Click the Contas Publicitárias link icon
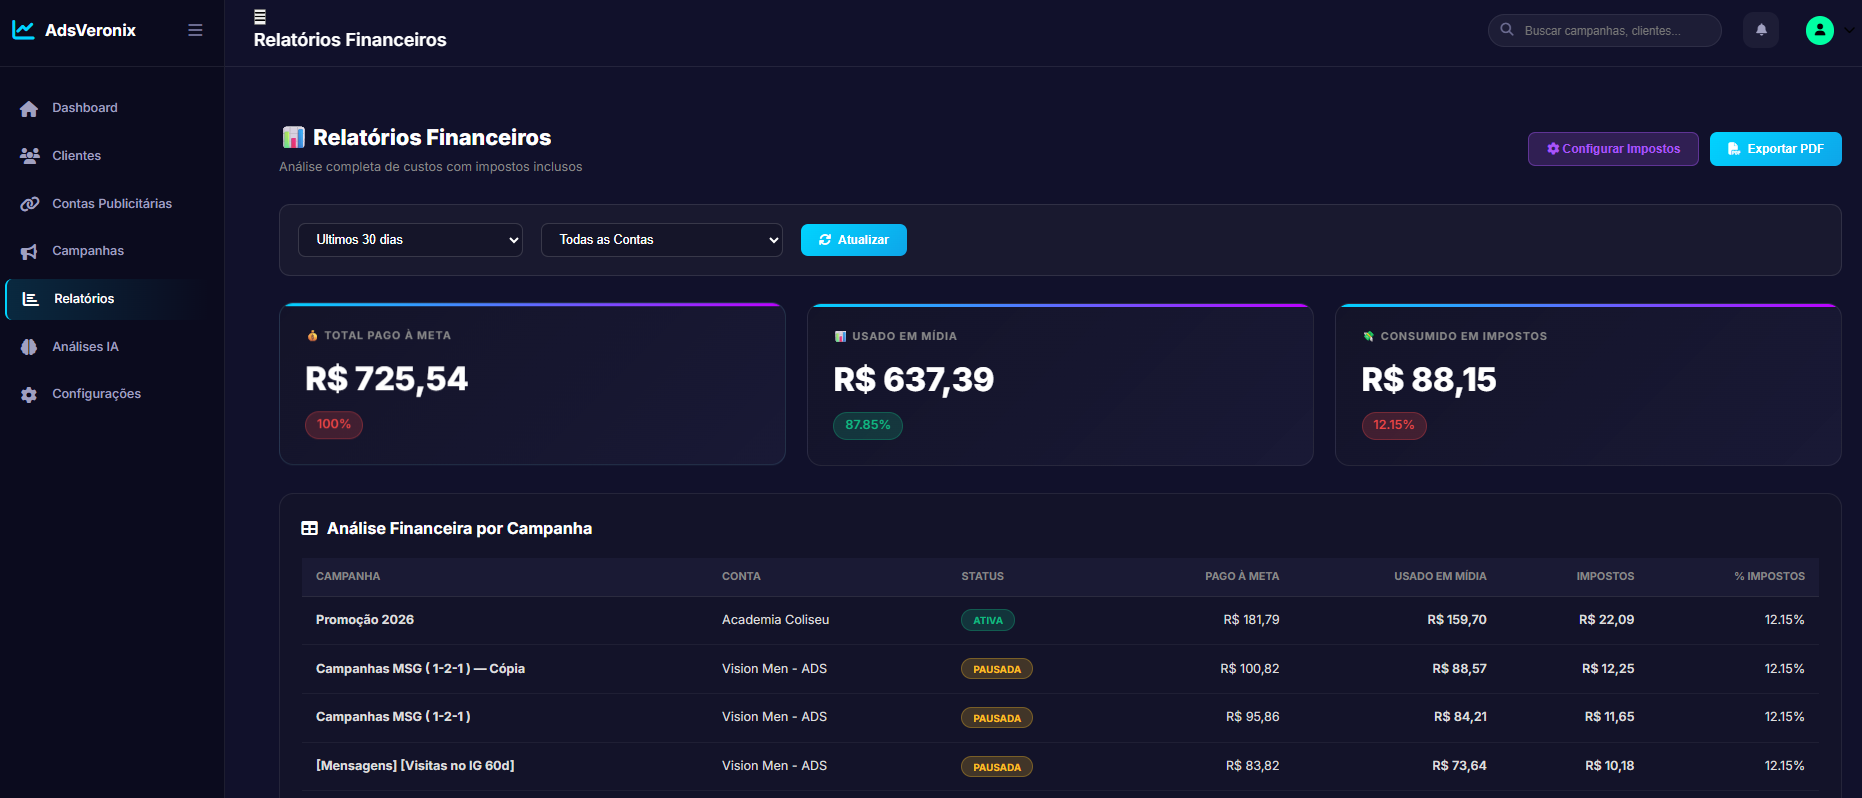 [29, 204]
